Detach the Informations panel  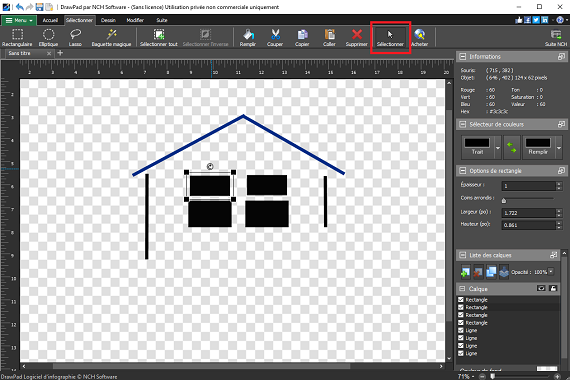pos(561,56)
